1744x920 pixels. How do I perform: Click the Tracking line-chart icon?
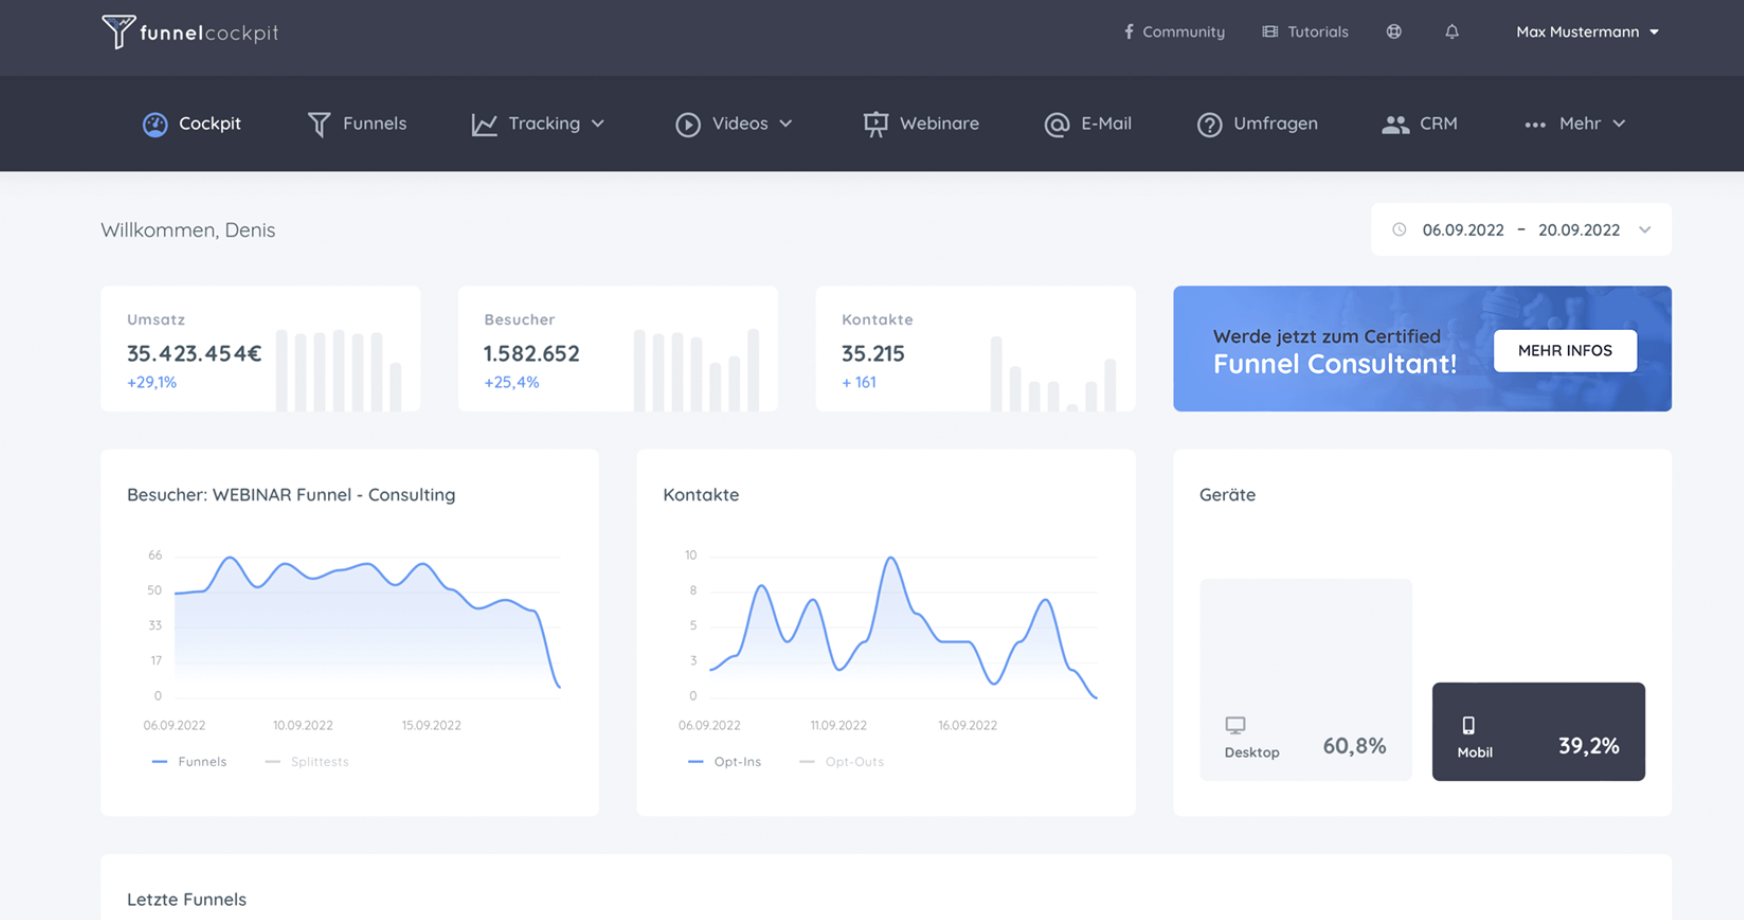pyautogui.click(x=483, y=123)
